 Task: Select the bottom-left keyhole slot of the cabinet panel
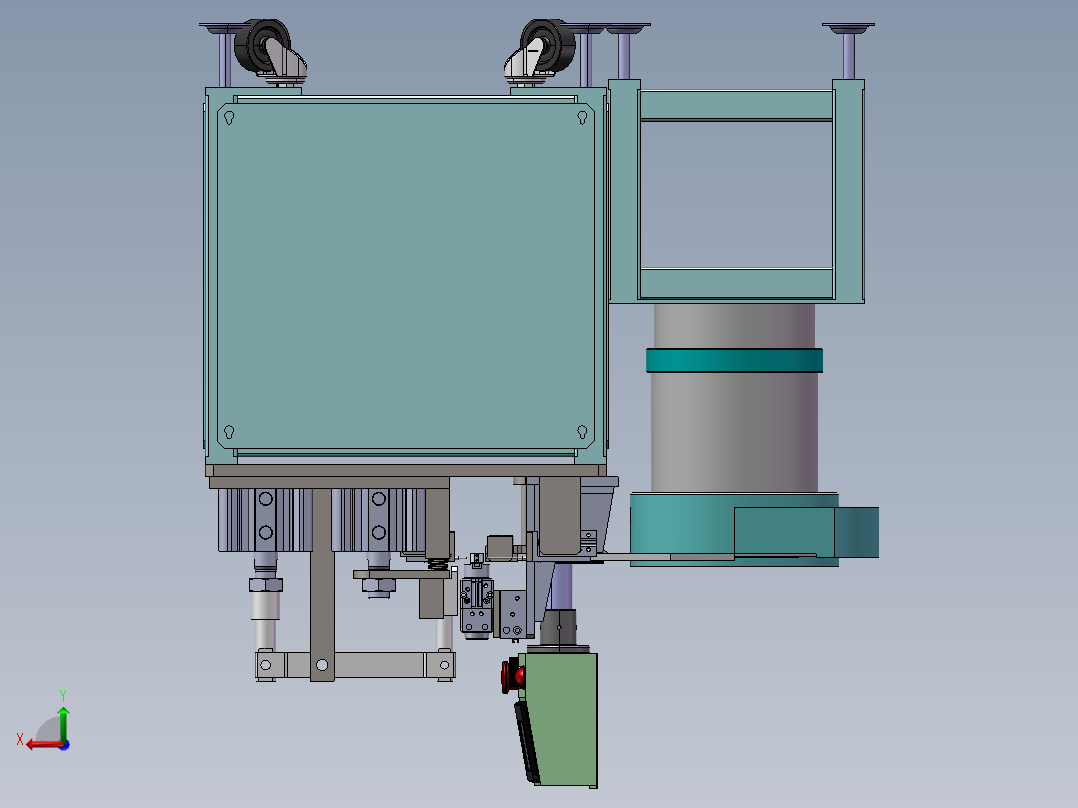230,432
